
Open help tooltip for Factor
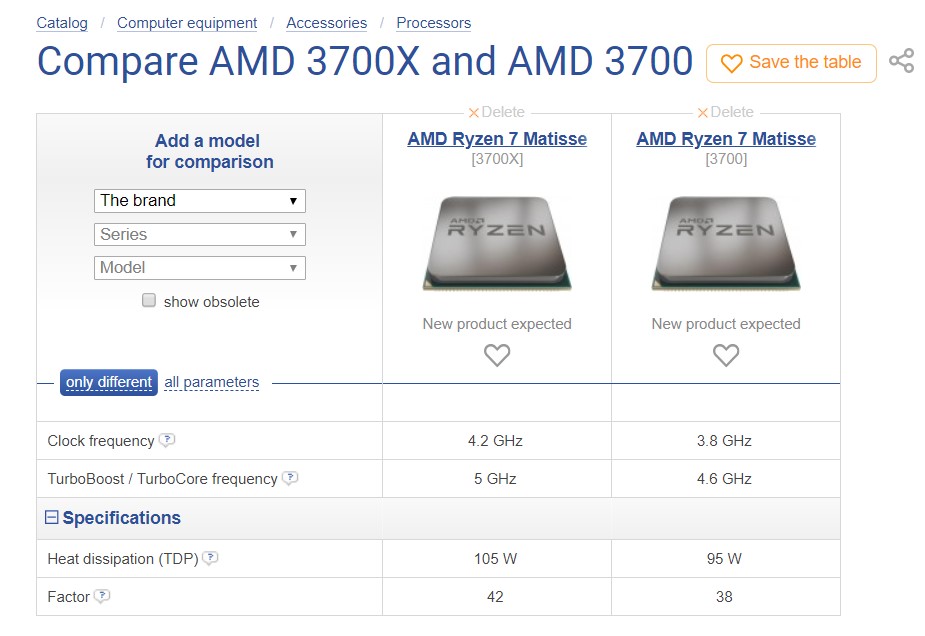(x=102, y=595)
